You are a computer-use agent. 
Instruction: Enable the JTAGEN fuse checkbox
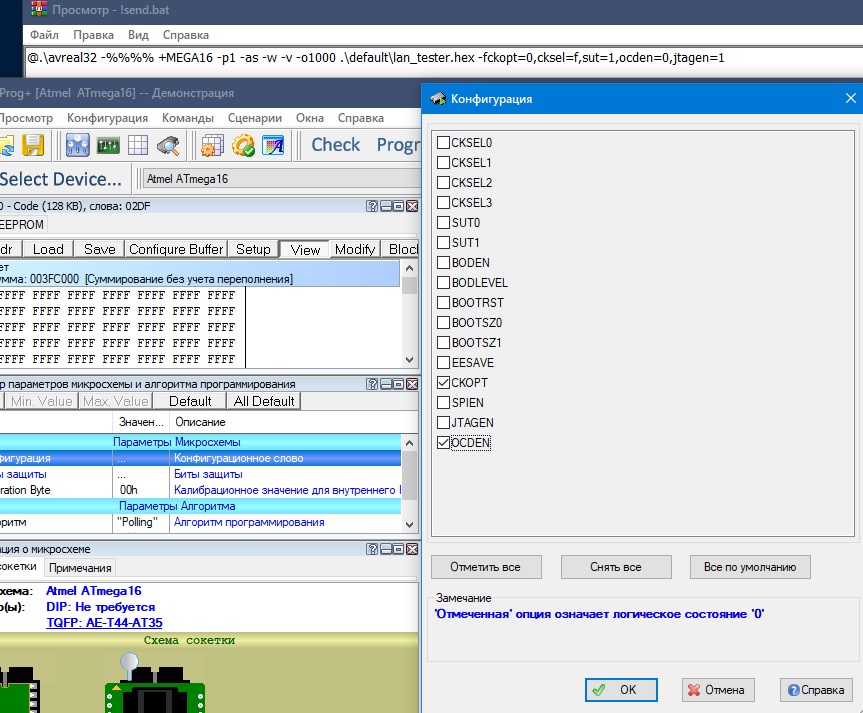[x=443, y=423]
